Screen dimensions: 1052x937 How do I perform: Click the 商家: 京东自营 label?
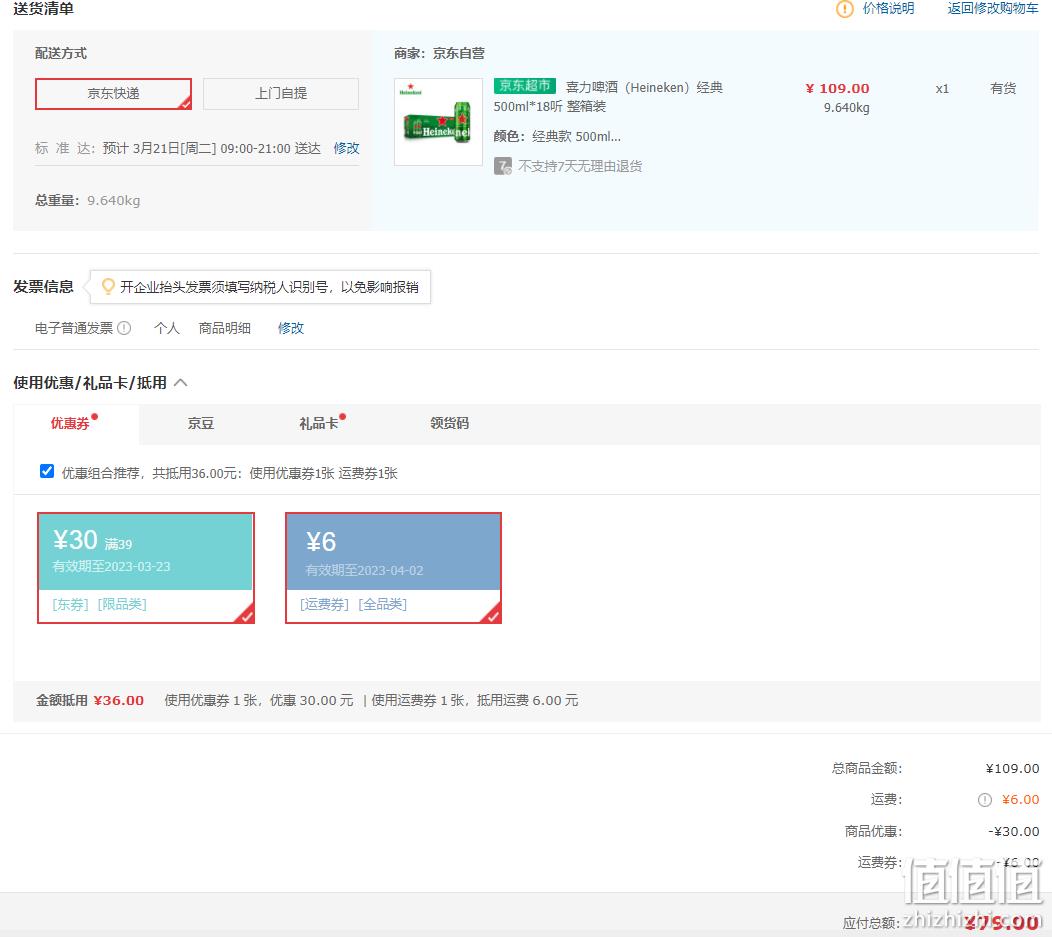pyautogui.click(x=439, y=53)
